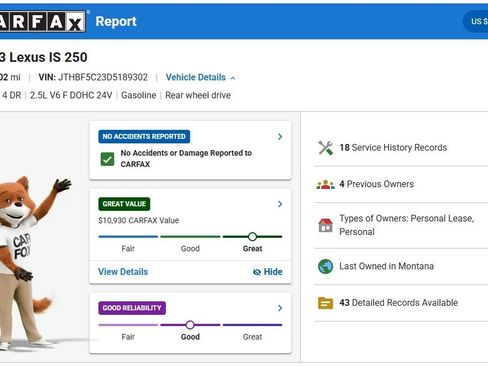Click the Previous Owners people icon
The height and width of the screenshot is (366, 488).
coord(325,184)
